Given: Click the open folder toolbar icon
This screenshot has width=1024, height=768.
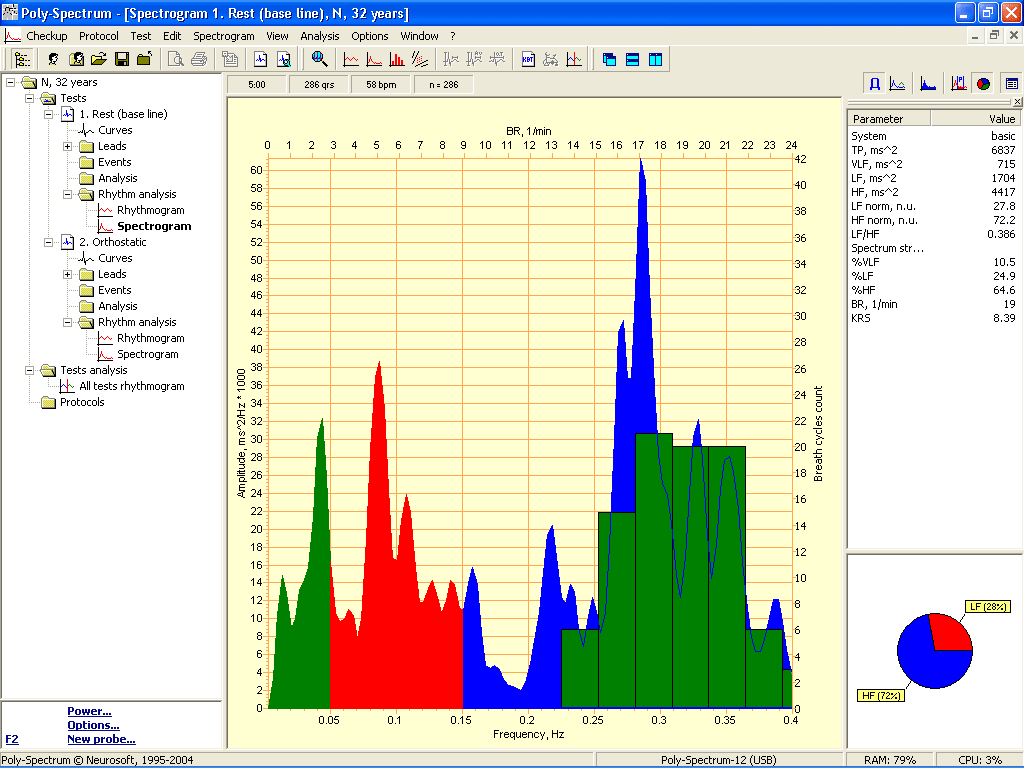Looking at the screenshot, I should 99,59.
